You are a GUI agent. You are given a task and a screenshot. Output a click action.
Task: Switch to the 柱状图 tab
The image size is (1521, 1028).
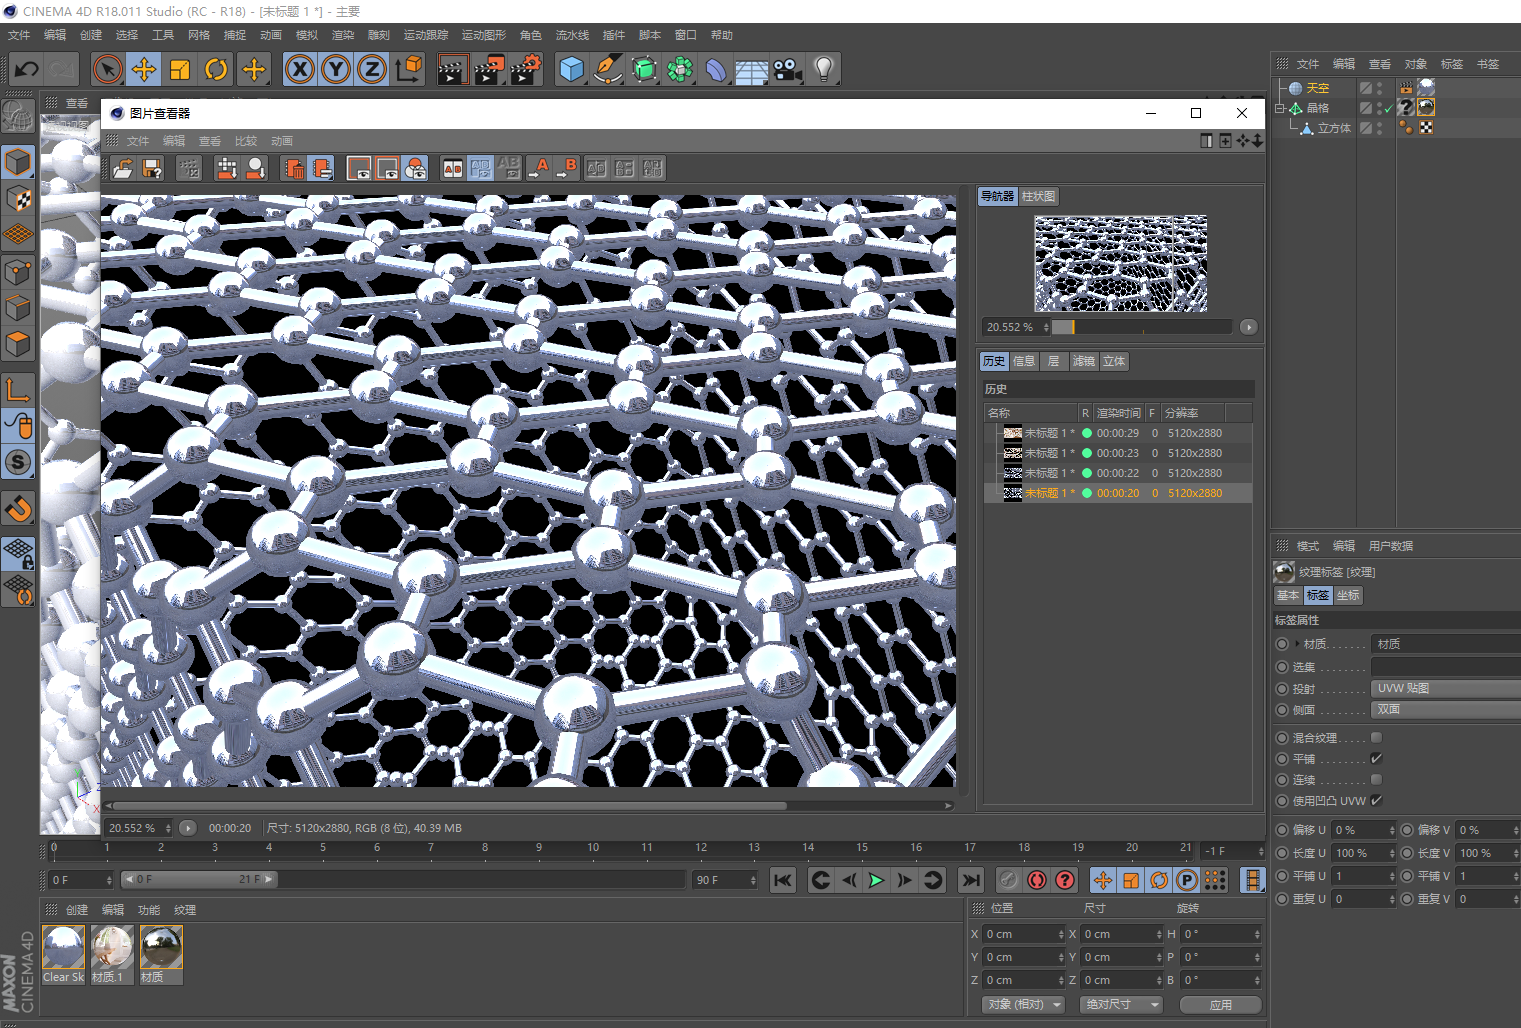(1039, 196)
